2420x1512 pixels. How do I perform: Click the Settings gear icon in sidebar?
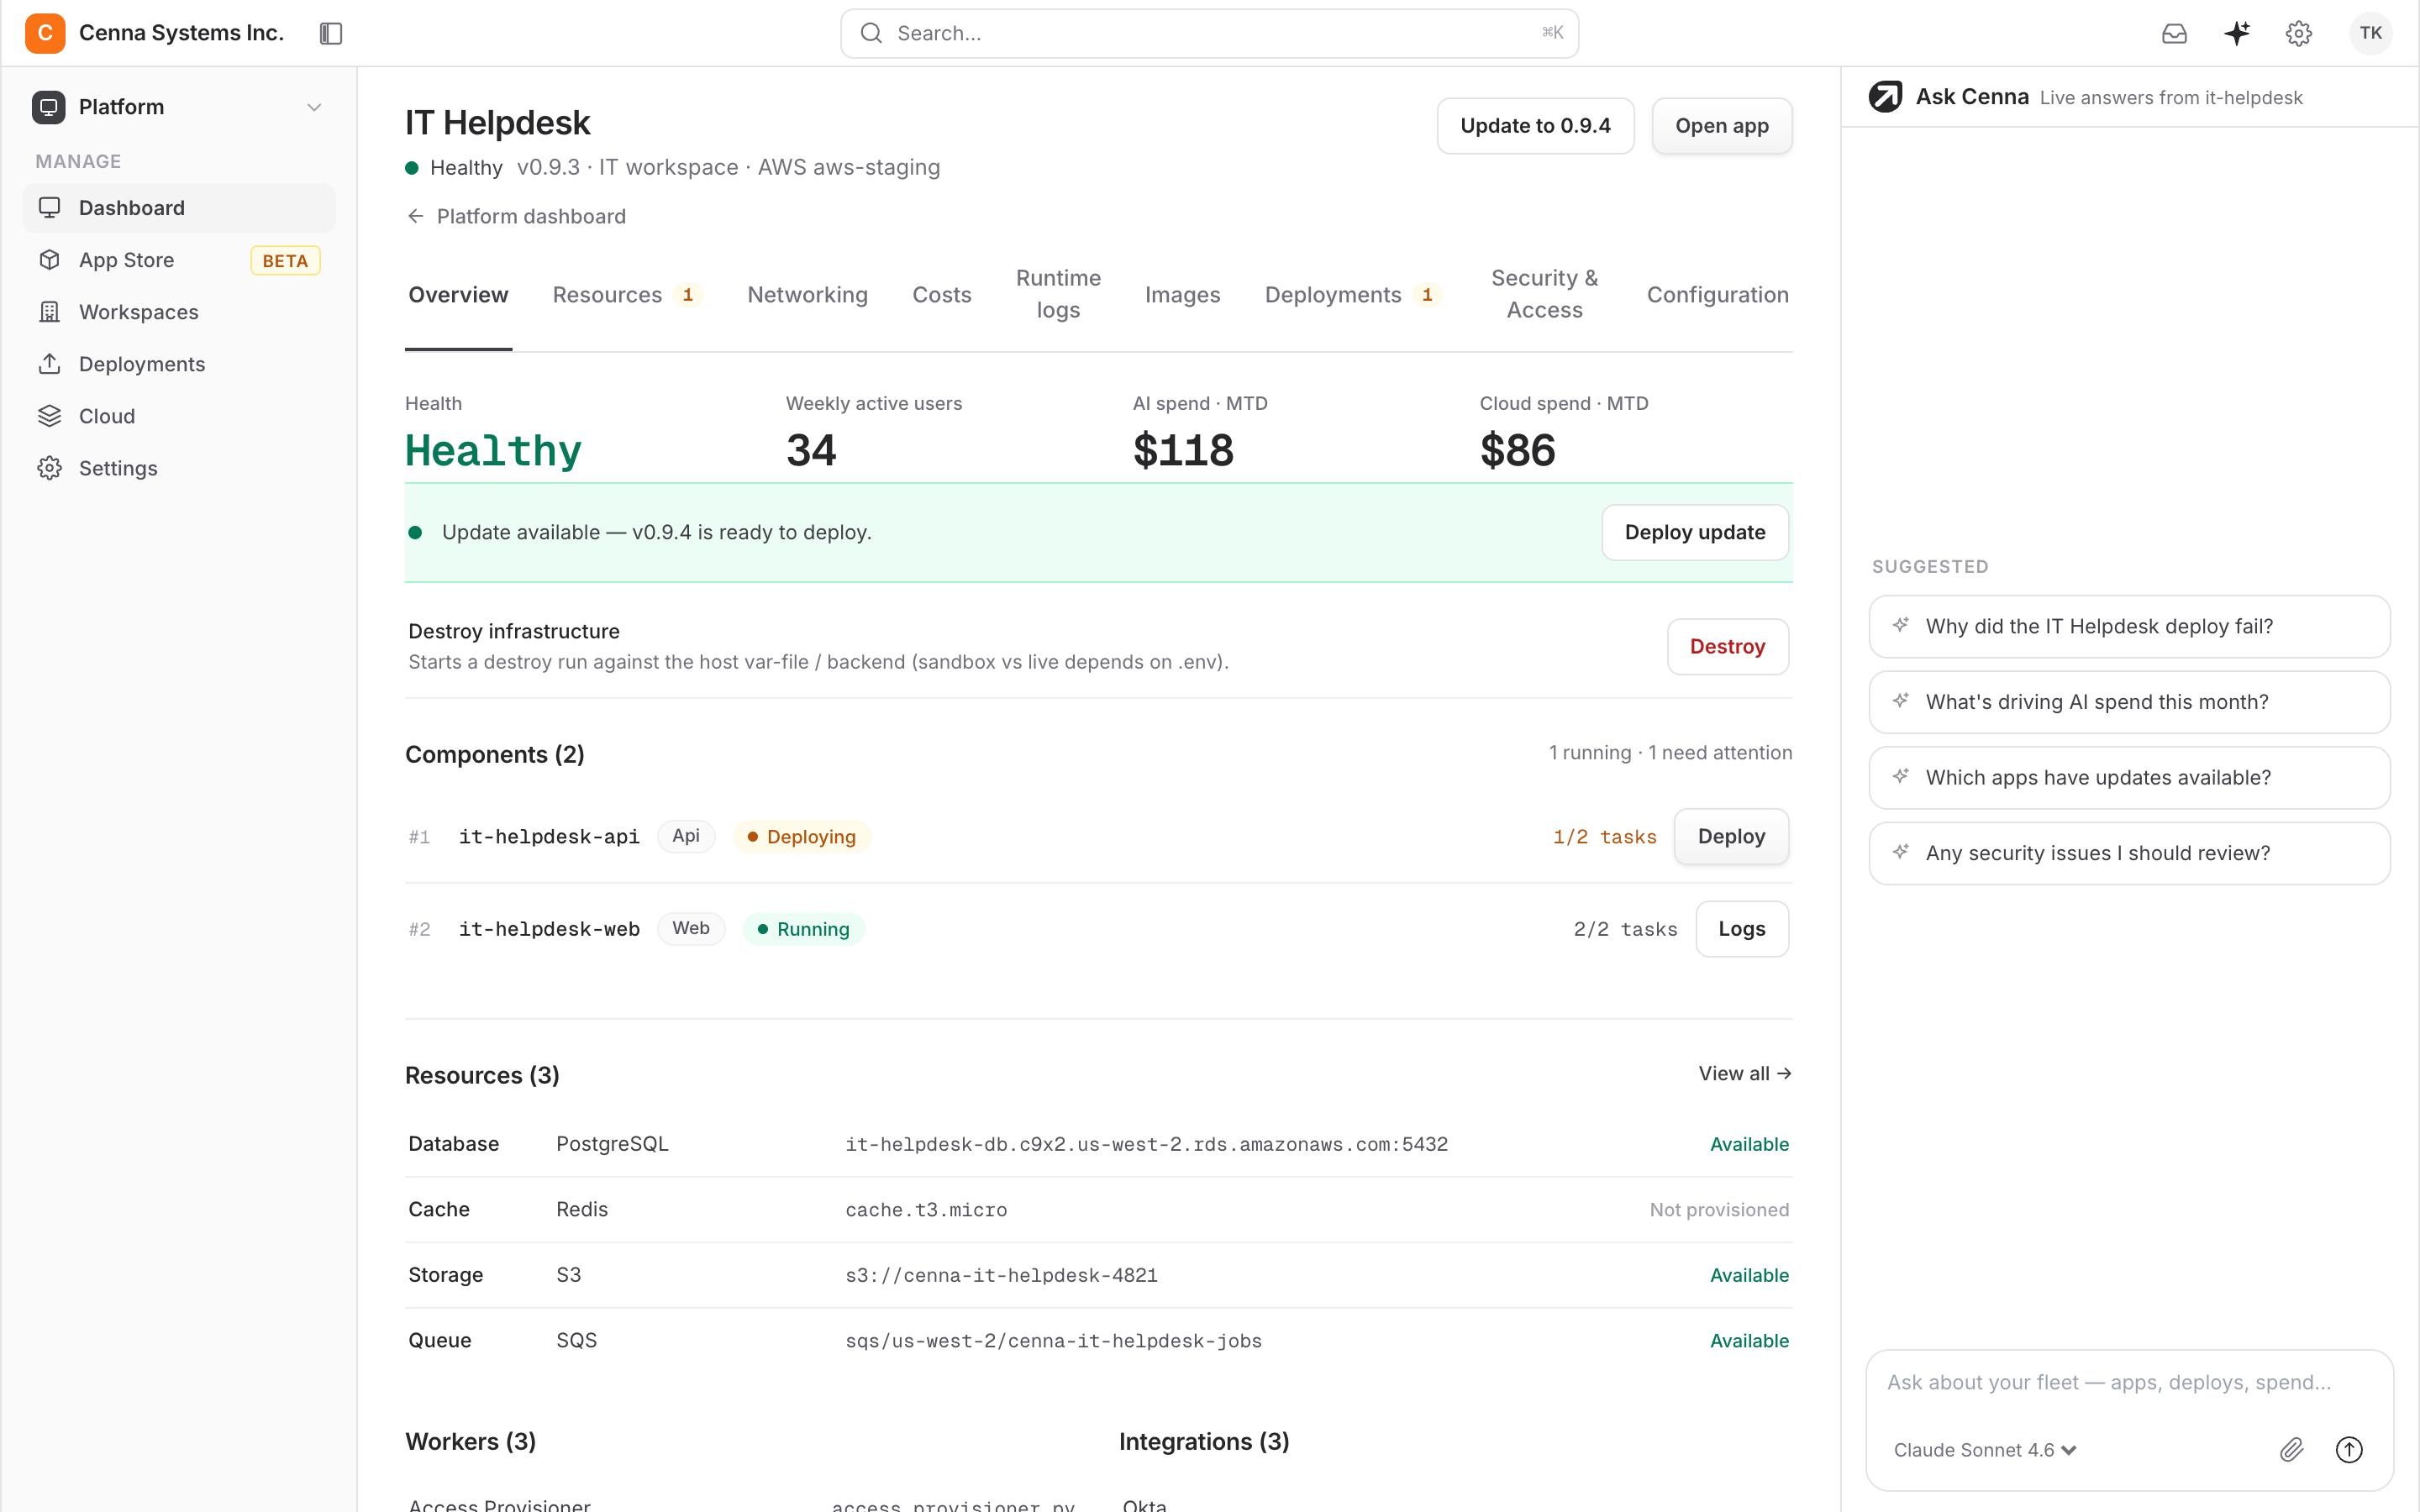pyautogui.click(x=49, y=468)
